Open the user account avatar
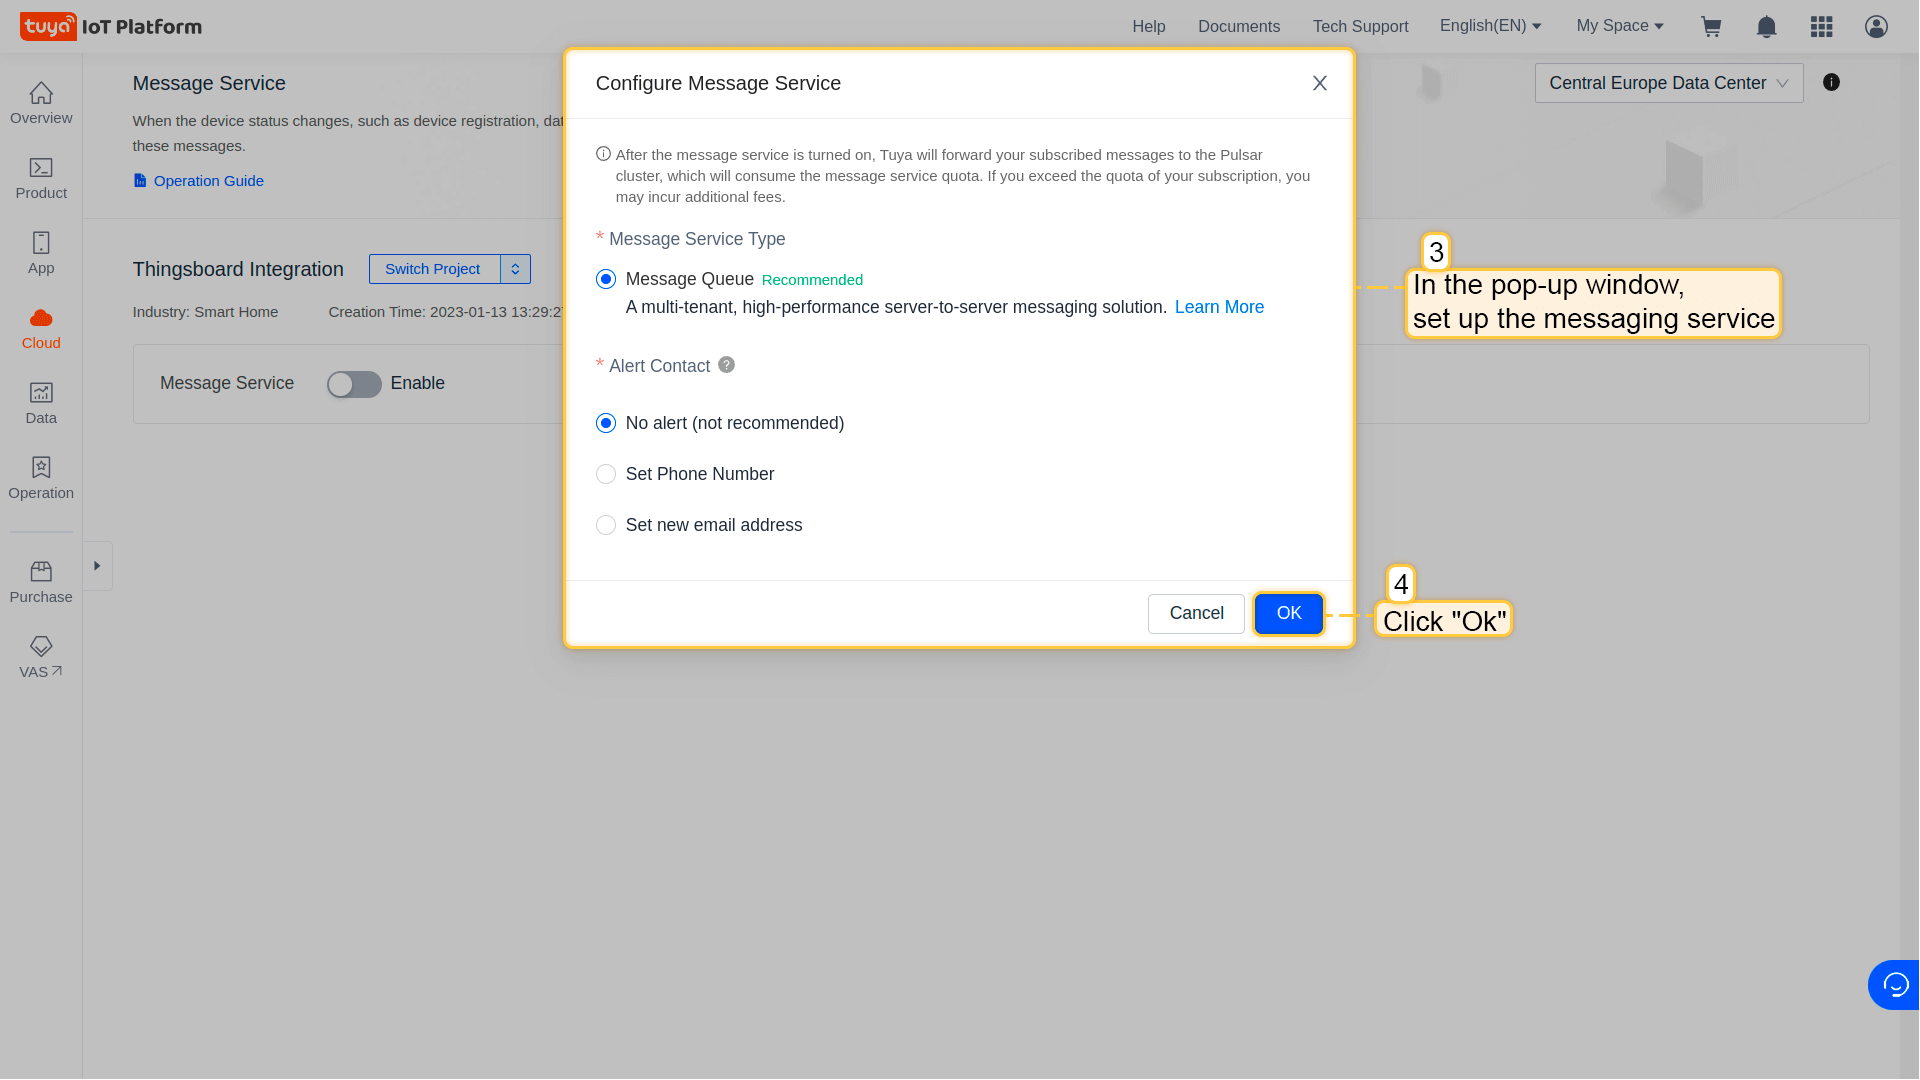 (x=1876, y=27)
